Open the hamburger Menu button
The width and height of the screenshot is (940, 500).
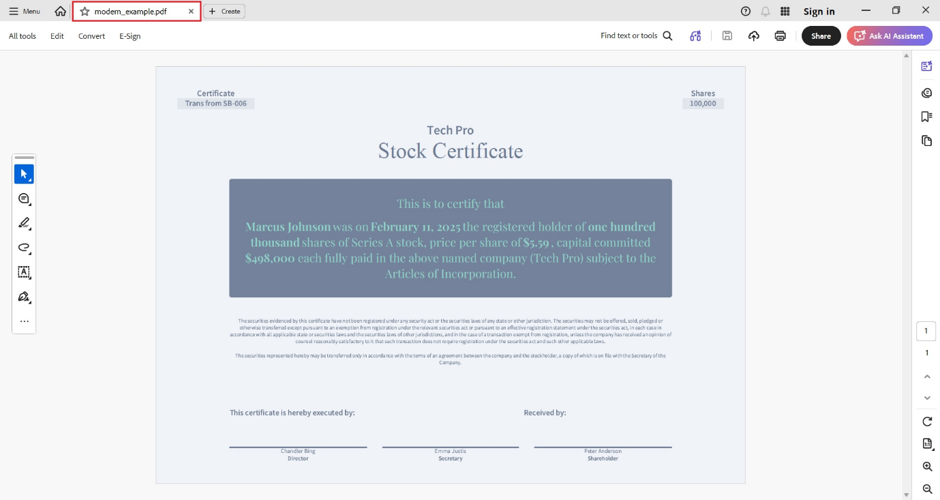coord(25,11)
